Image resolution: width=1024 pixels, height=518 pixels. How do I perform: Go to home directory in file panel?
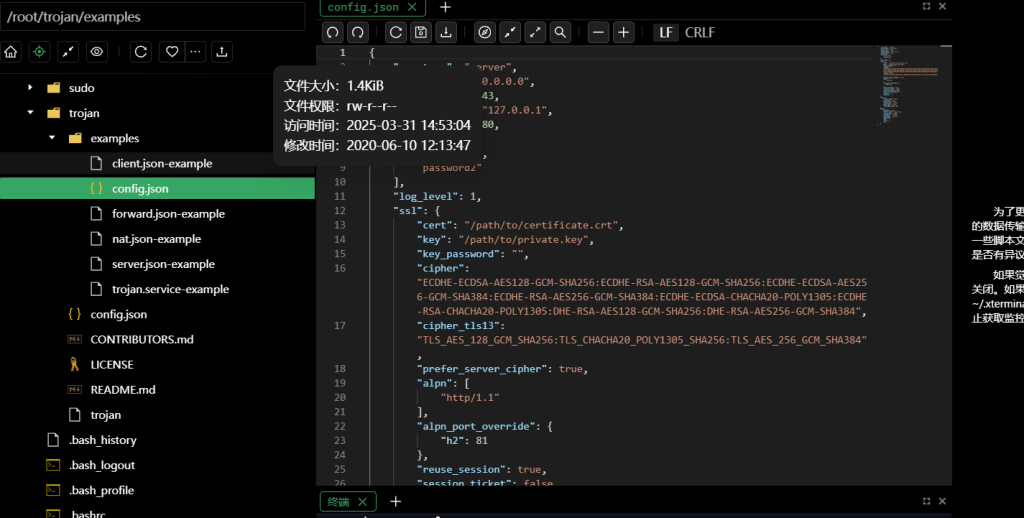coord(11,52)
